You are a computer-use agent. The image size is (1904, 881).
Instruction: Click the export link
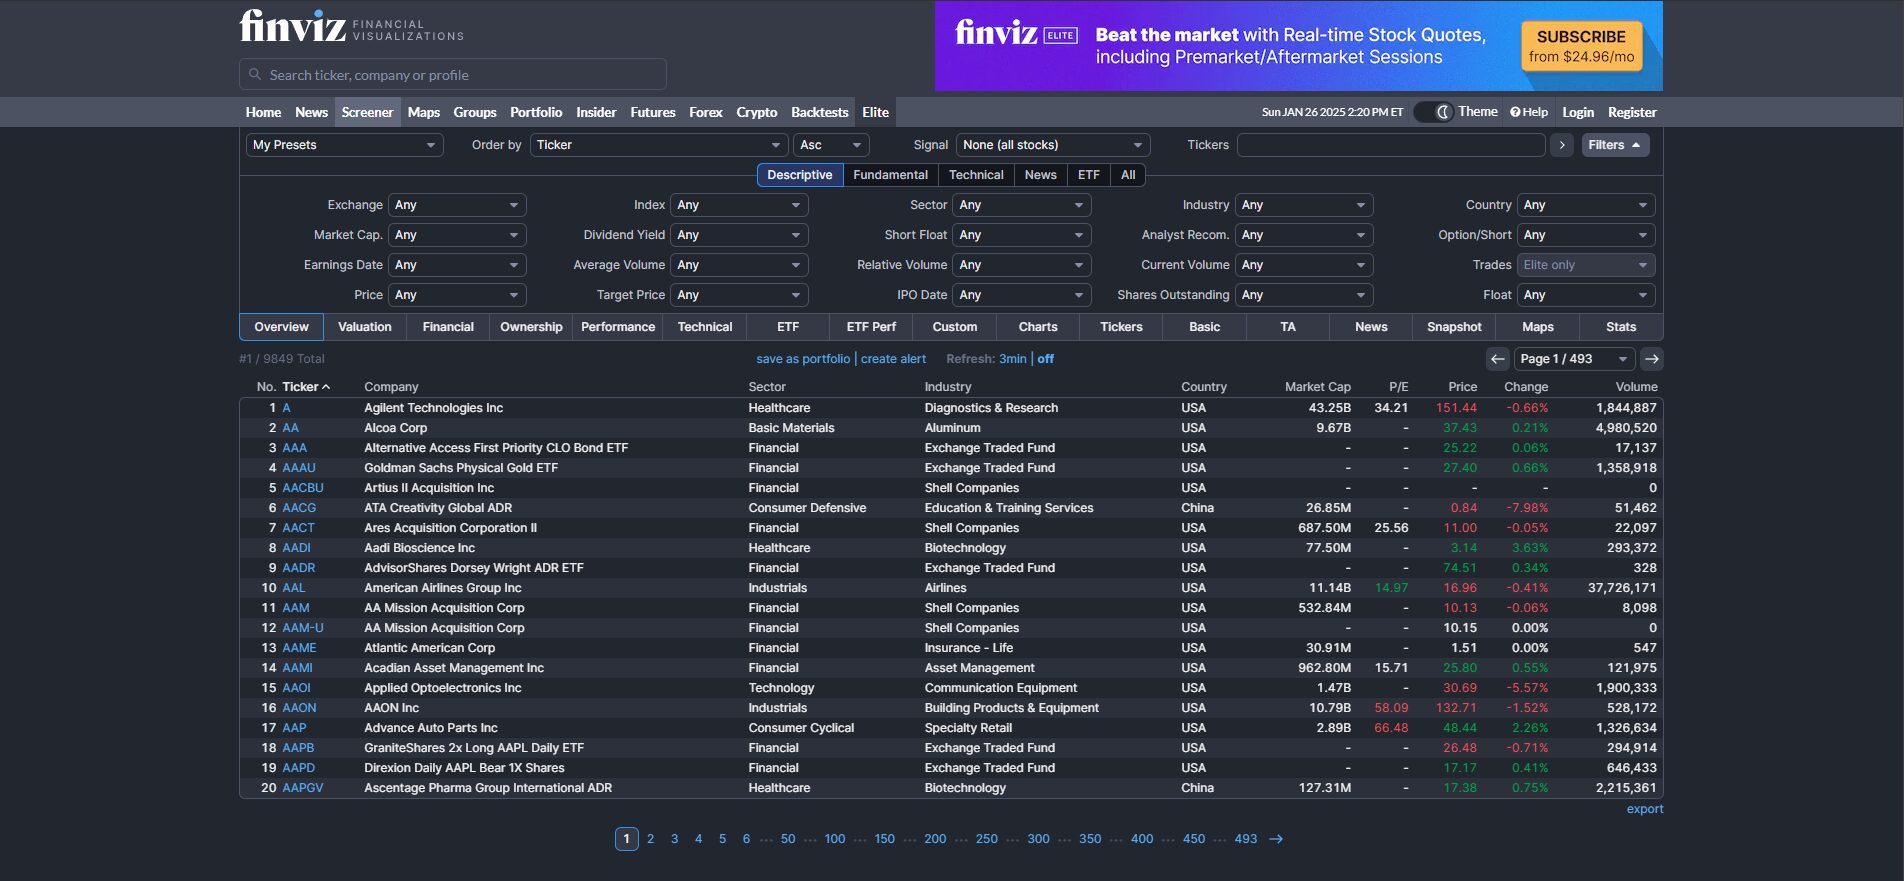pos(1645,809)
